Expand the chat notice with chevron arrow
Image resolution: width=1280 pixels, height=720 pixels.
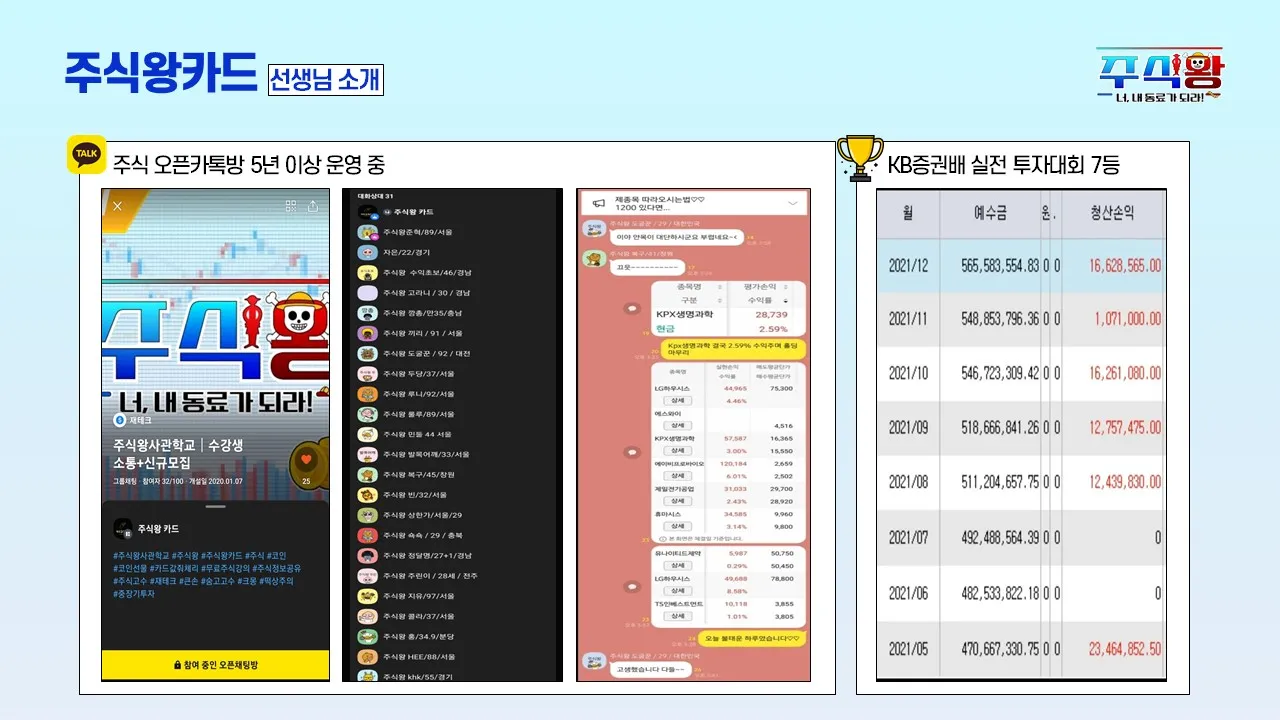coord(793,203)
